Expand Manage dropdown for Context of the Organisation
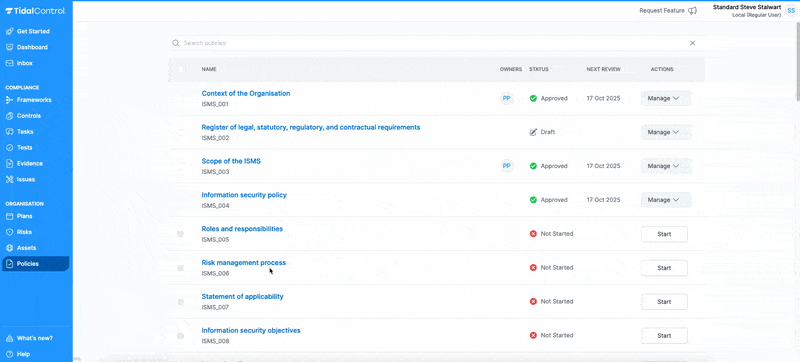This screenshot has width=800, height=362. 666,98
